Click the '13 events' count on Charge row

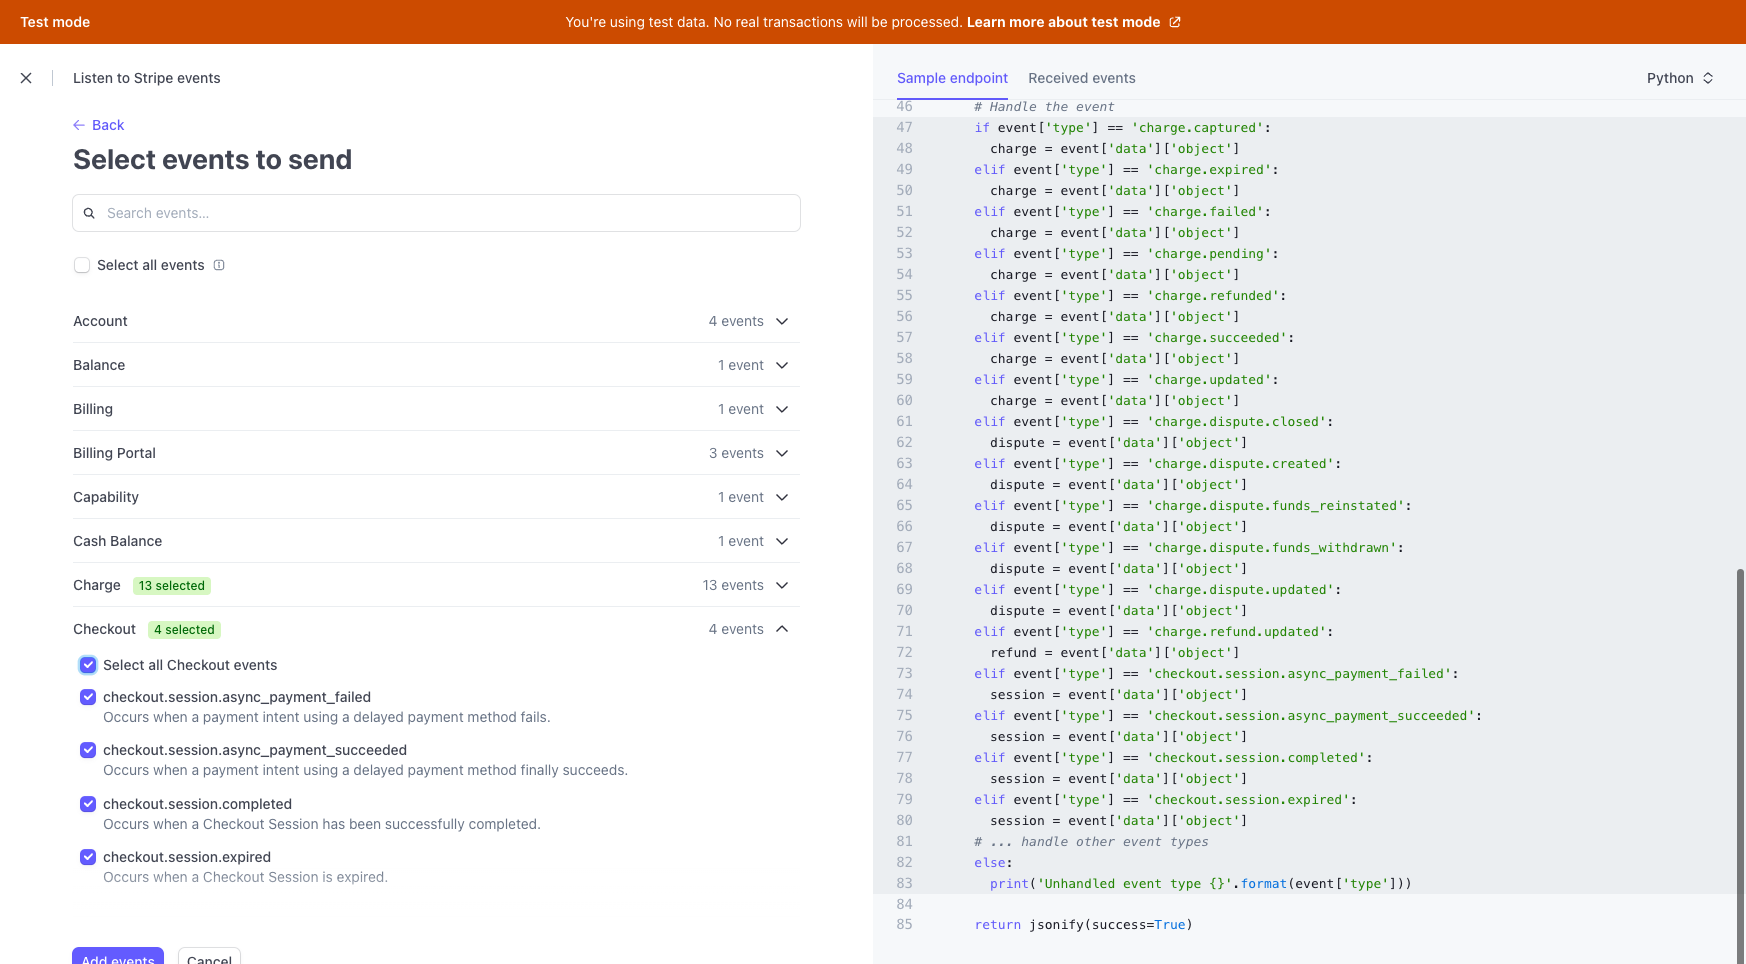733,585
